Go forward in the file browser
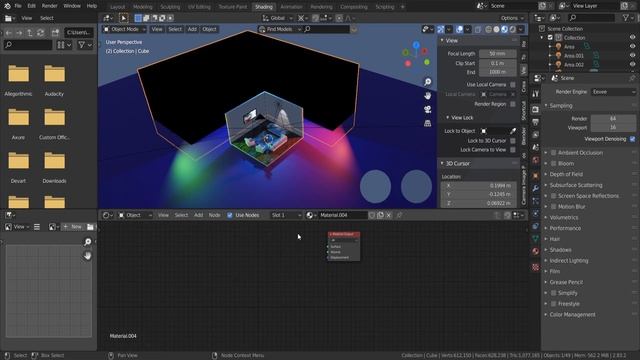Image resolution: width=640 pixels, height=360 pixels. (x=19, y=32)
